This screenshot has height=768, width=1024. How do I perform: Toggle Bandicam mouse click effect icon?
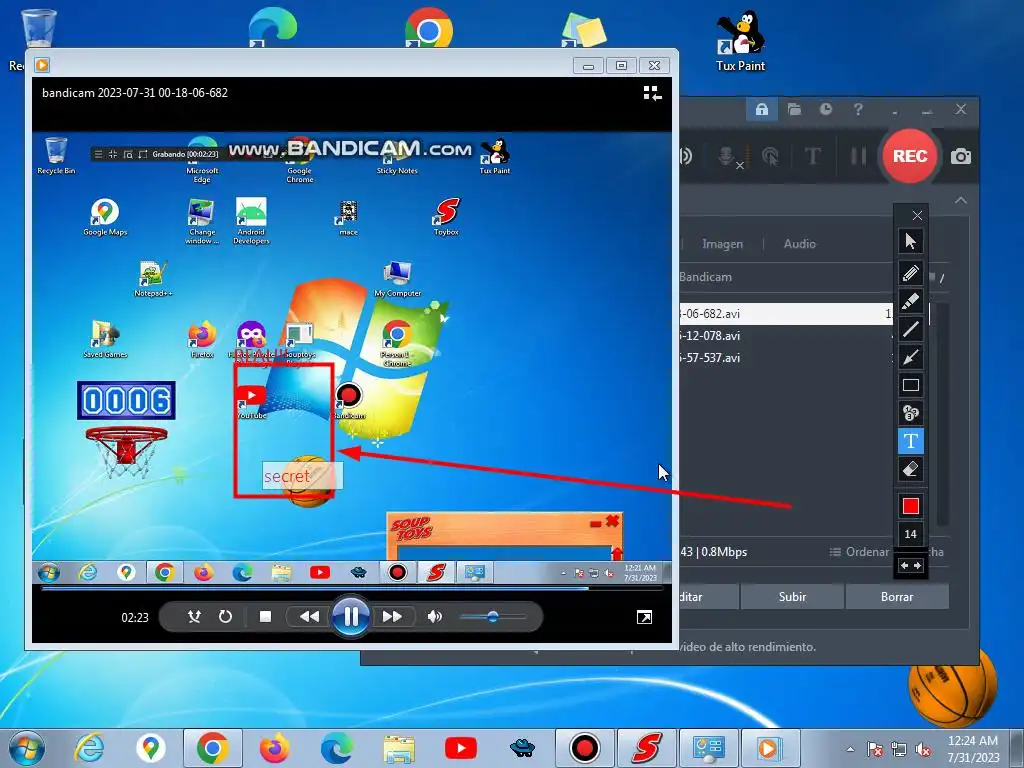771,156
